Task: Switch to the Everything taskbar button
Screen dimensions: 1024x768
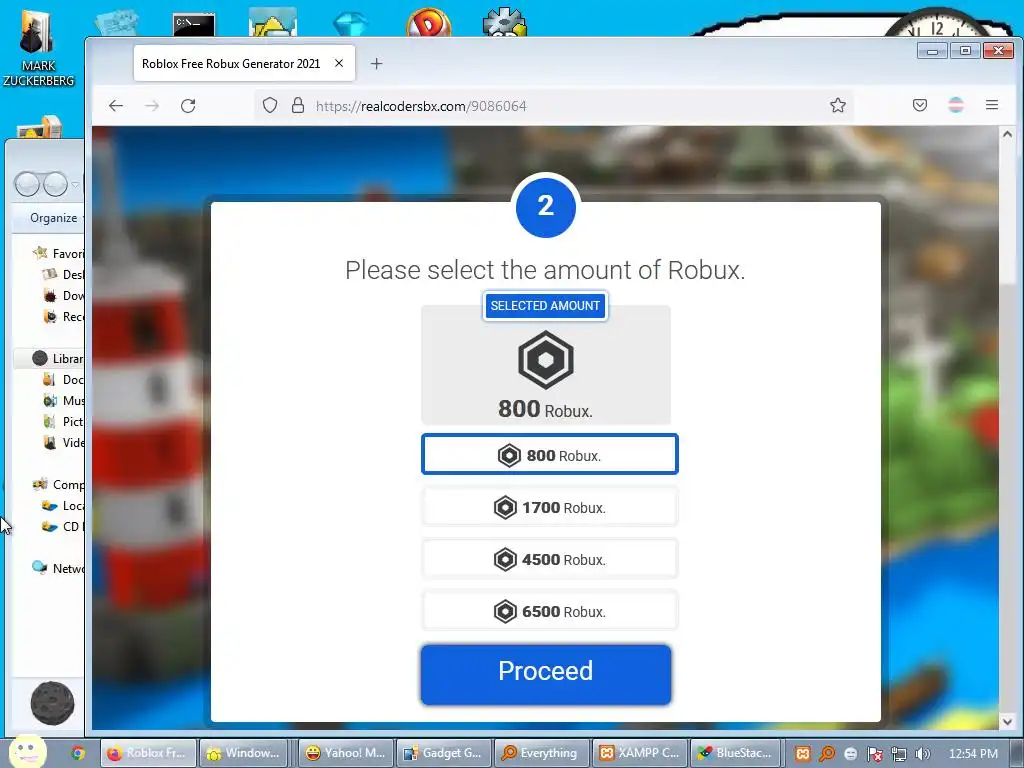Action: coord(541,753)
